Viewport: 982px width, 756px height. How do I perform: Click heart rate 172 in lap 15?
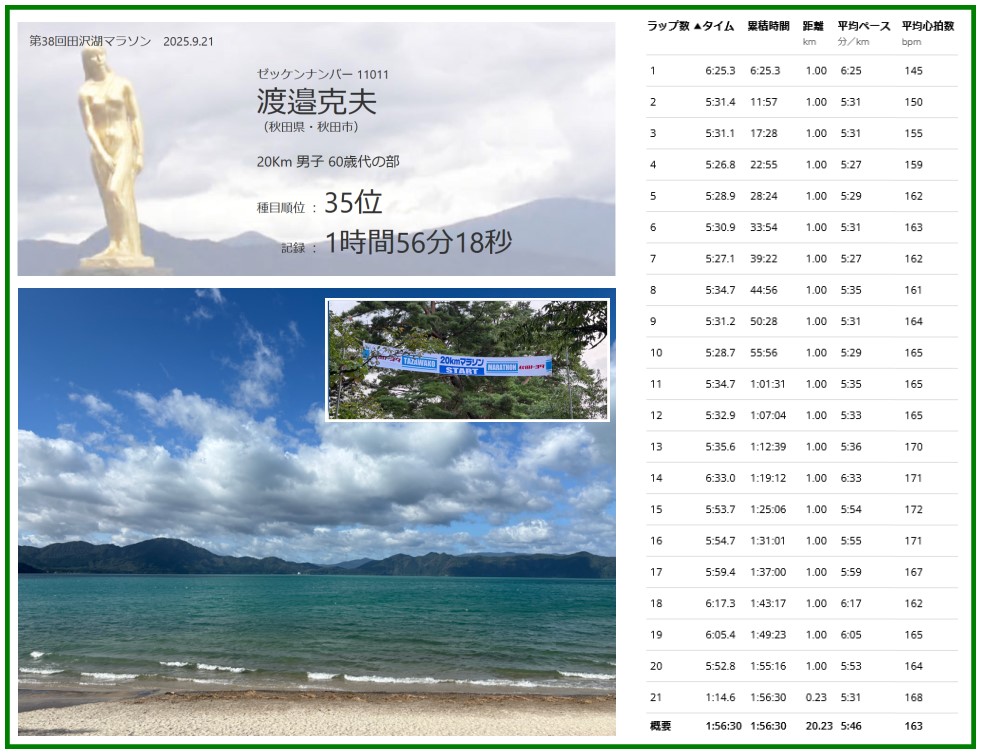coord(913,510)
